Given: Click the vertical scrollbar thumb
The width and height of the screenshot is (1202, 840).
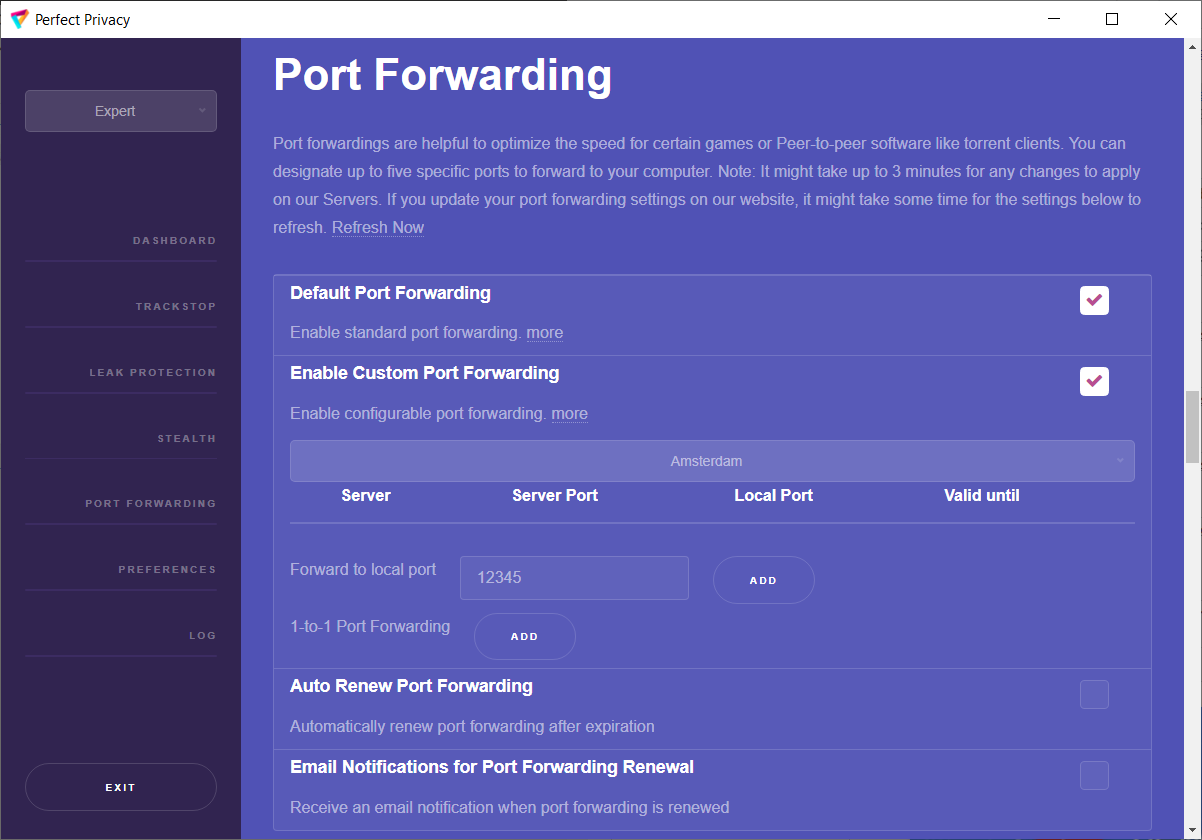Looking at the screenshot, I should click(x=1192, y=427).
